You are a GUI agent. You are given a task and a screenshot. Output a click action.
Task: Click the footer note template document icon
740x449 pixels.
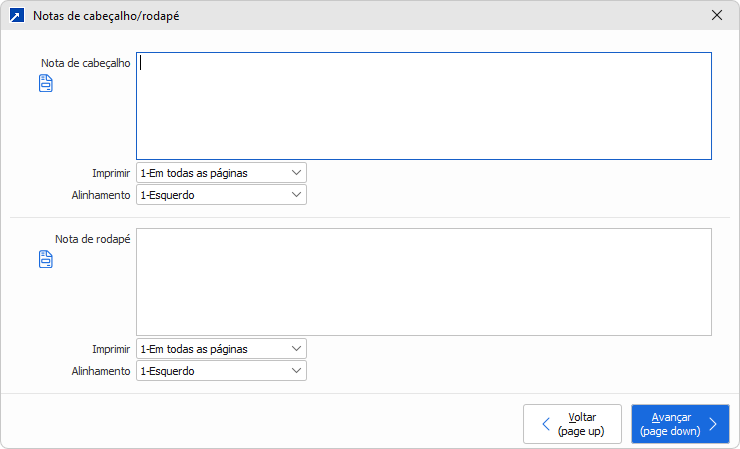coord(45,260)
